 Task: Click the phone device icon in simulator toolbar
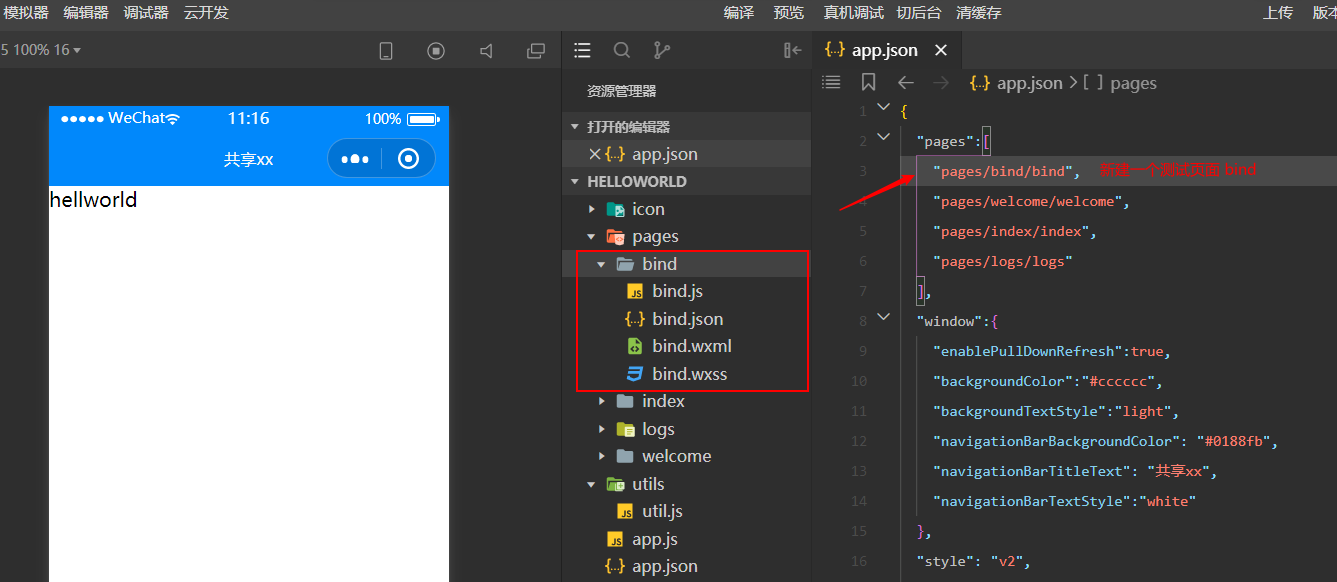(x=386, y=51)
